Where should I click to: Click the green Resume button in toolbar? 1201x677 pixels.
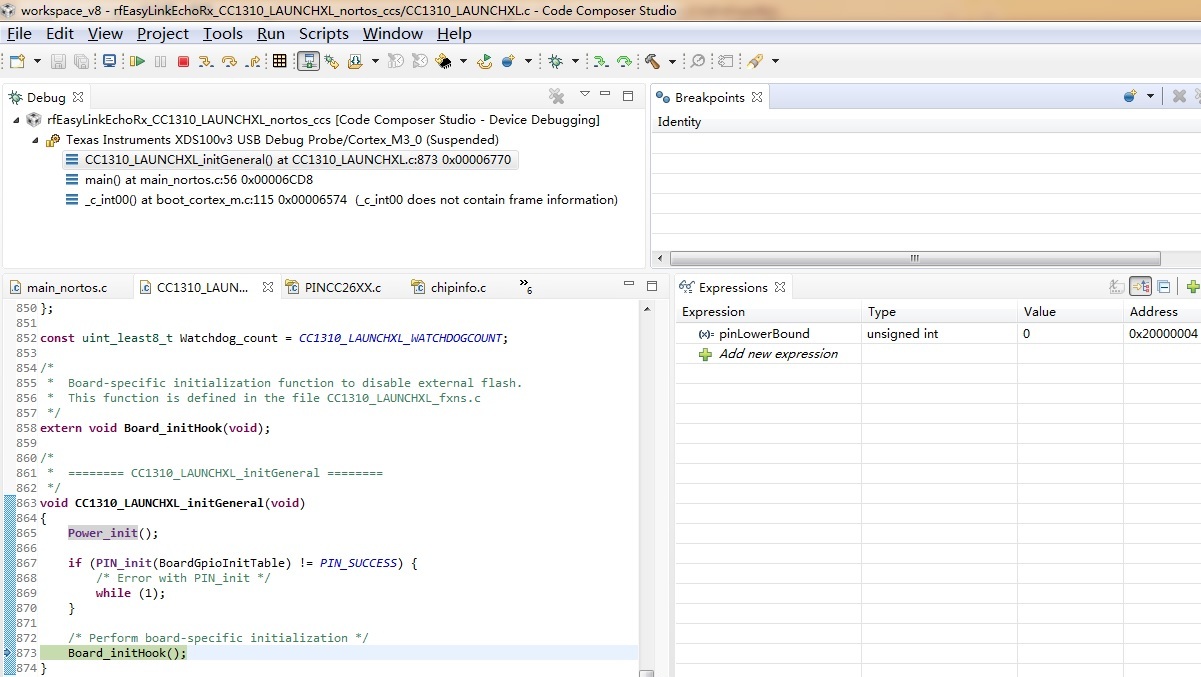pos(136,62)
